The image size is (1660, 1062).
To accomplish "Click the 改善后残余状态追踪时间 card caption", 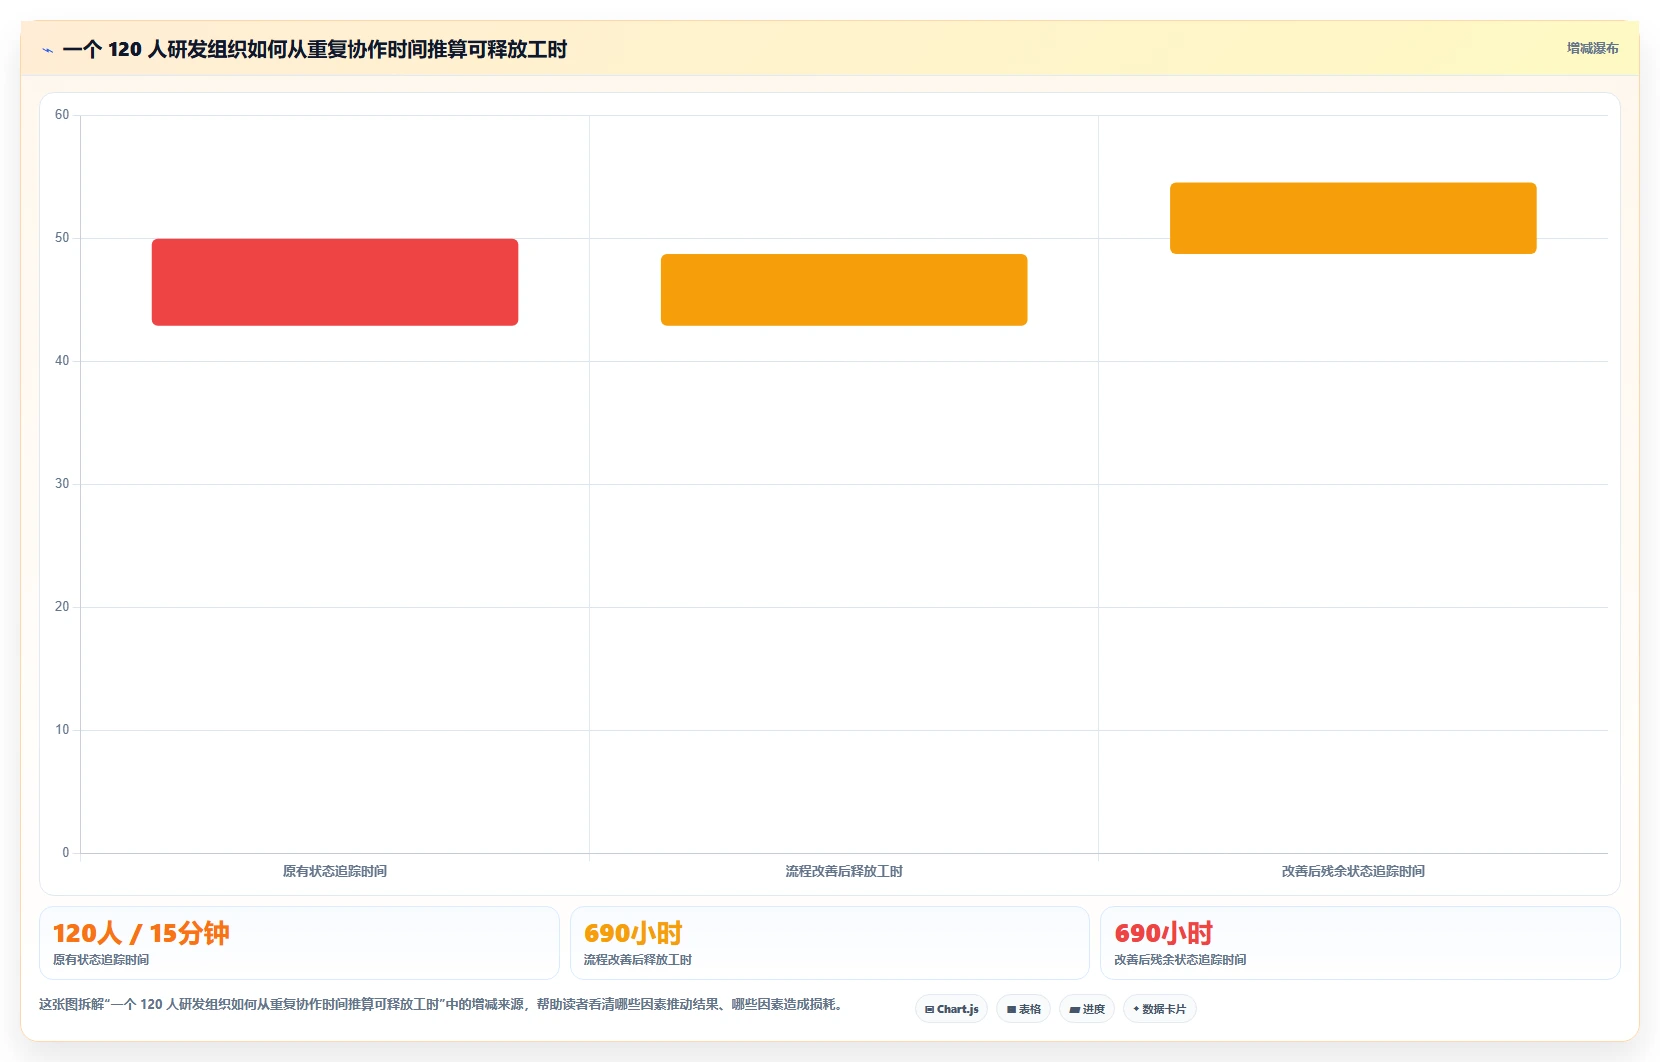I will [1180, 960].
